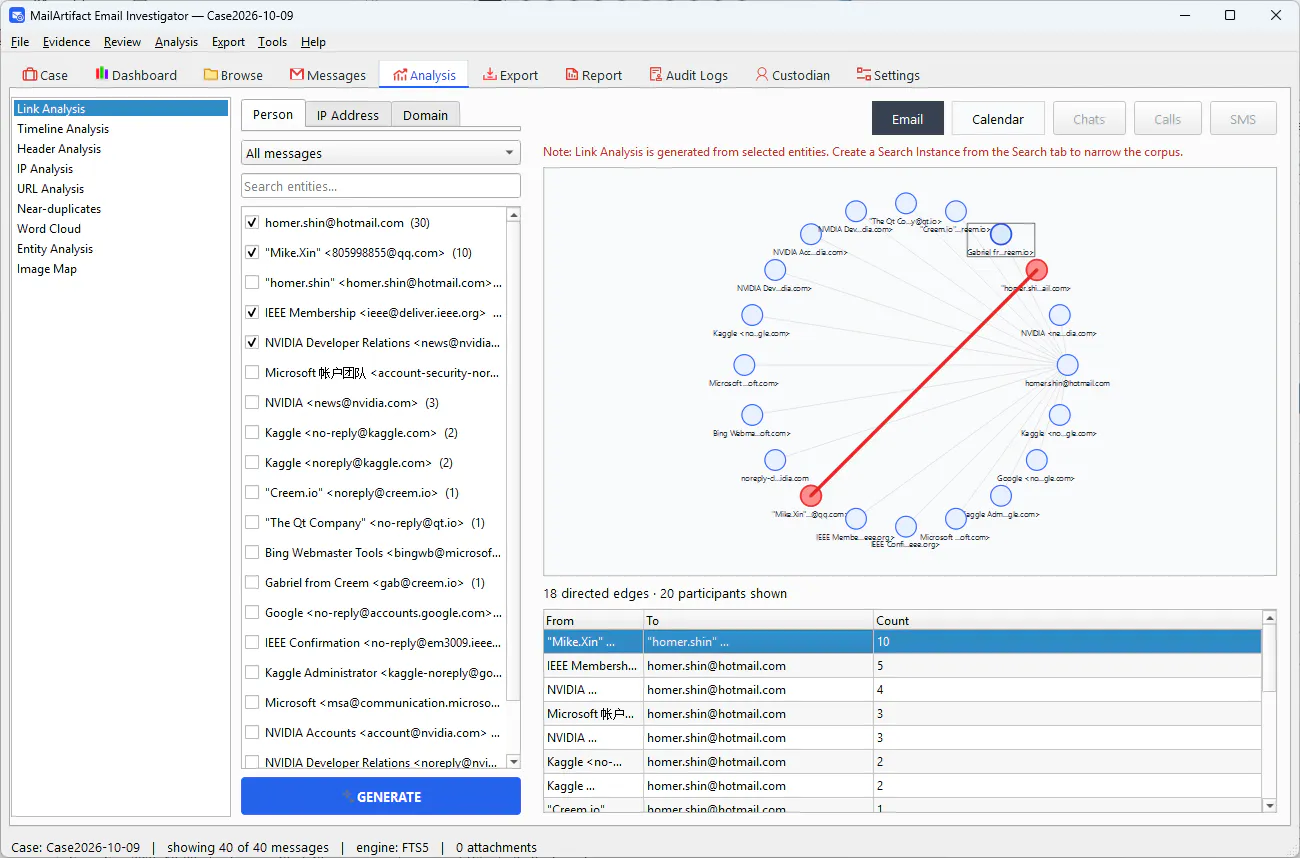Click the Search entities input field
Viewport: 1300px width, 858px height.
[x=381, y=186]
